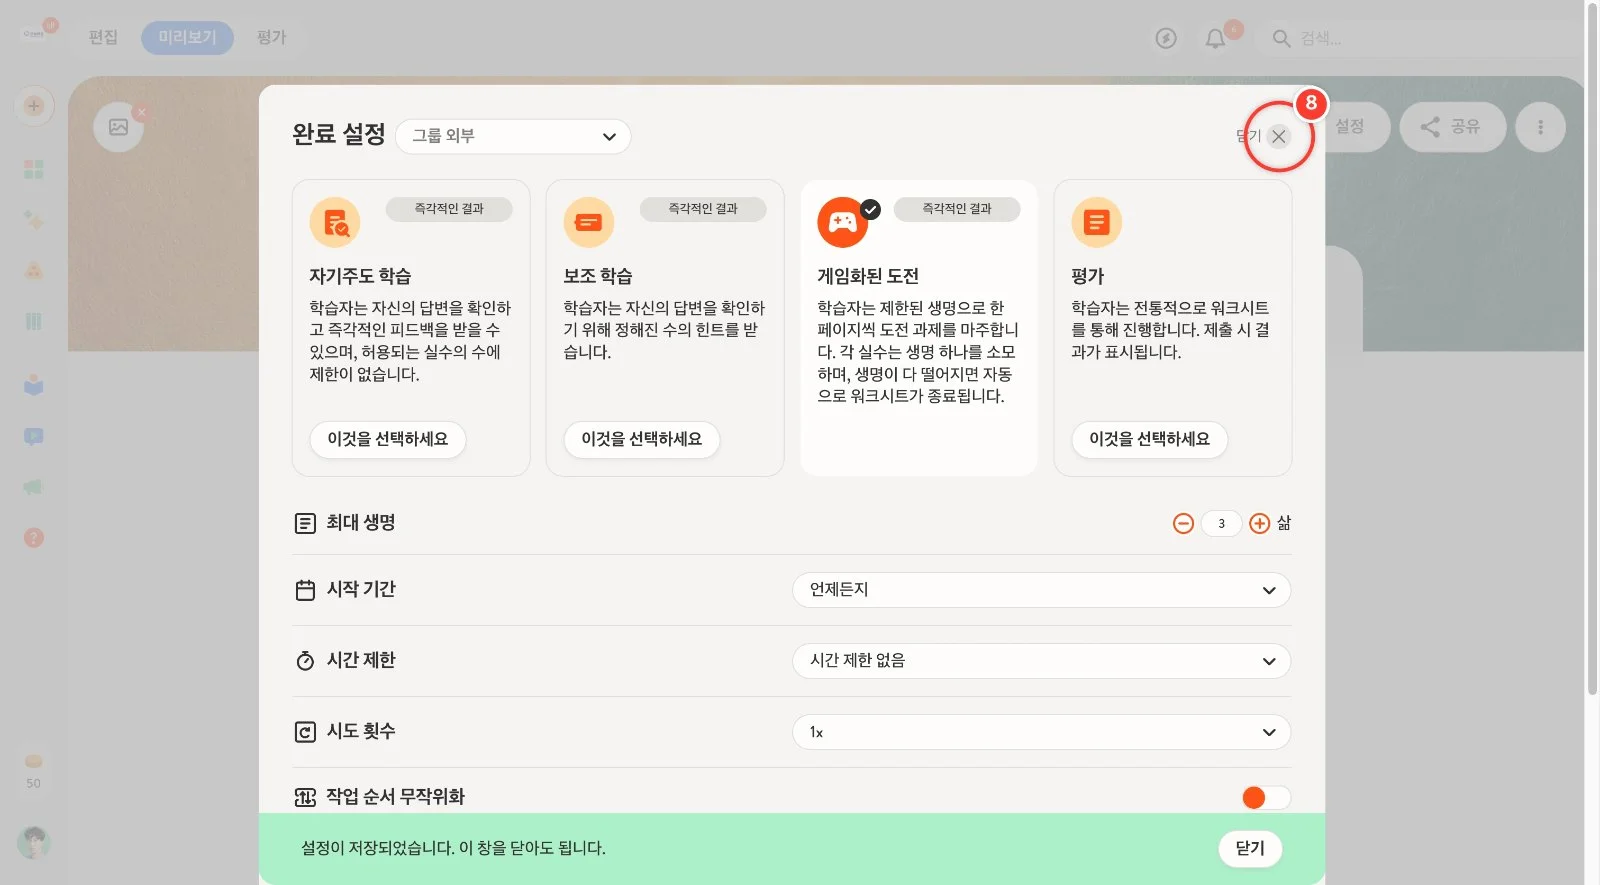Choose 이것을 선택하세요 under 자기주도 학습

(x=388, y=439)
